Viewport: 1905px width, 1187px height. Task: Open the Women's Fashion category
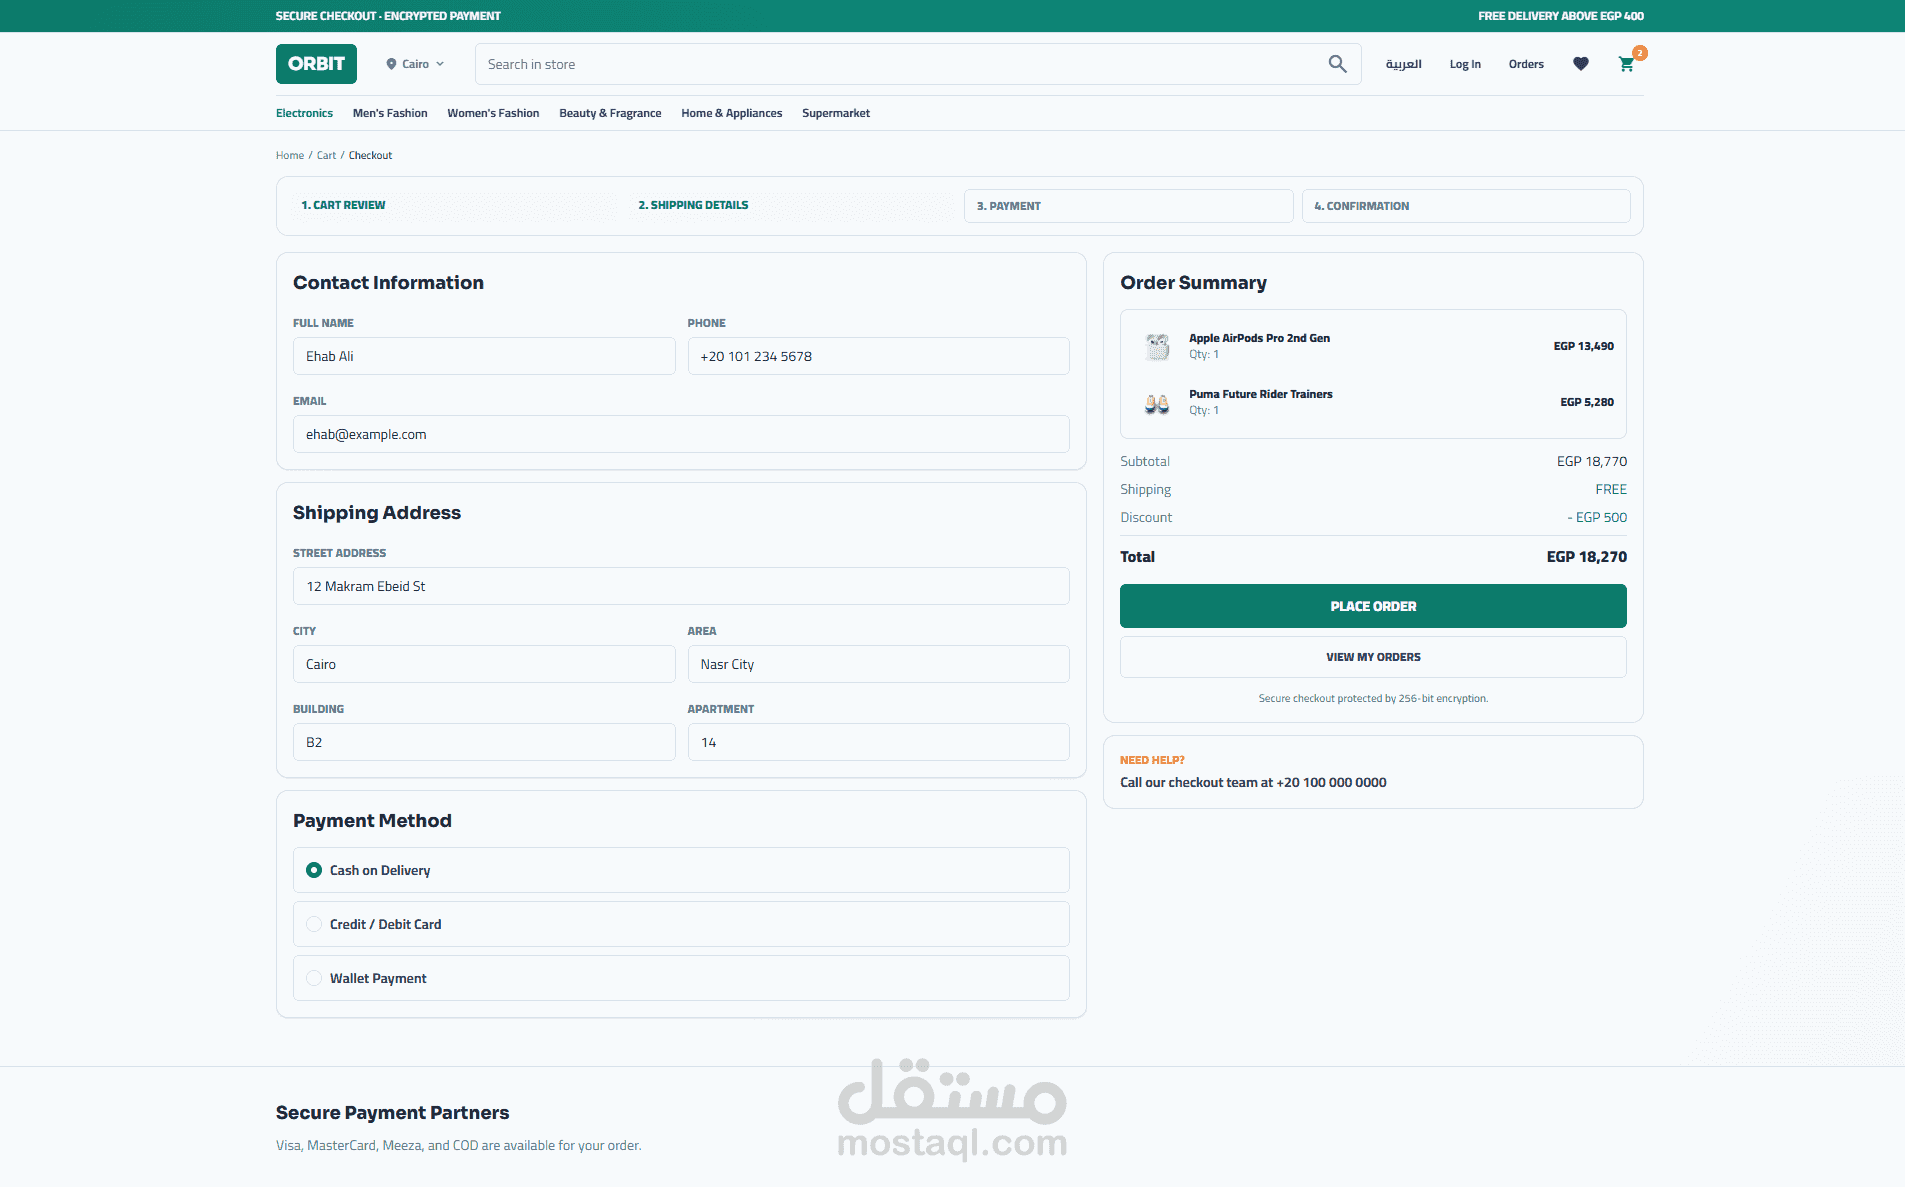point(493,113)
